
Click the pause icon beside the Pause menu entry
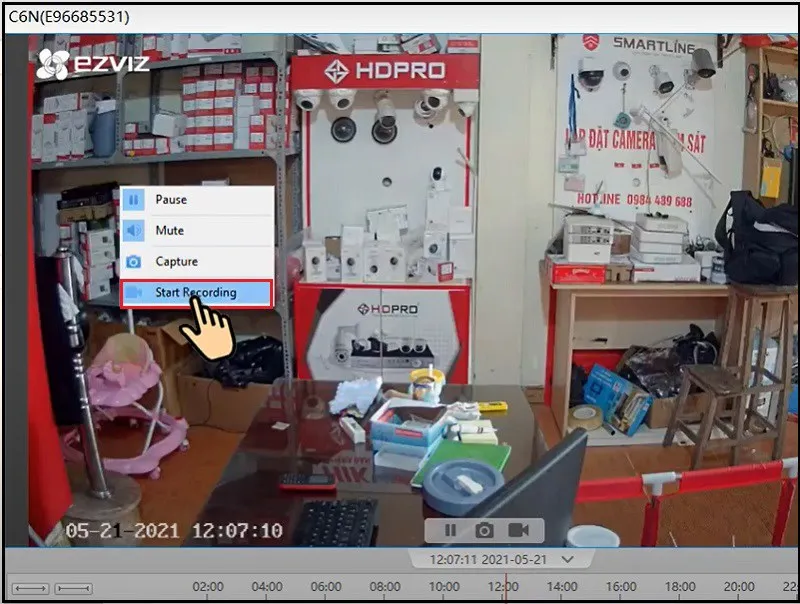tap(133, 199)
